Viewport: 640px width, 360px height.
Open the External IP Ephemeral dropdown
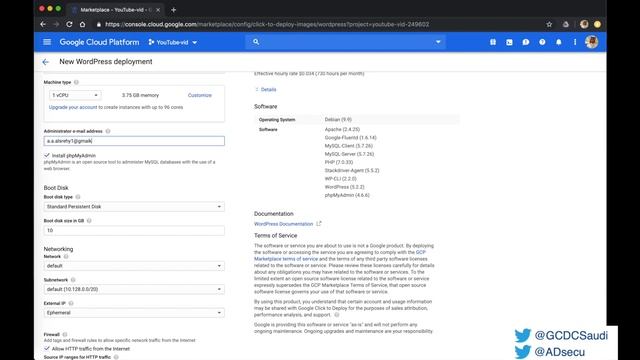pyautogui.click(x=134, y=313)
